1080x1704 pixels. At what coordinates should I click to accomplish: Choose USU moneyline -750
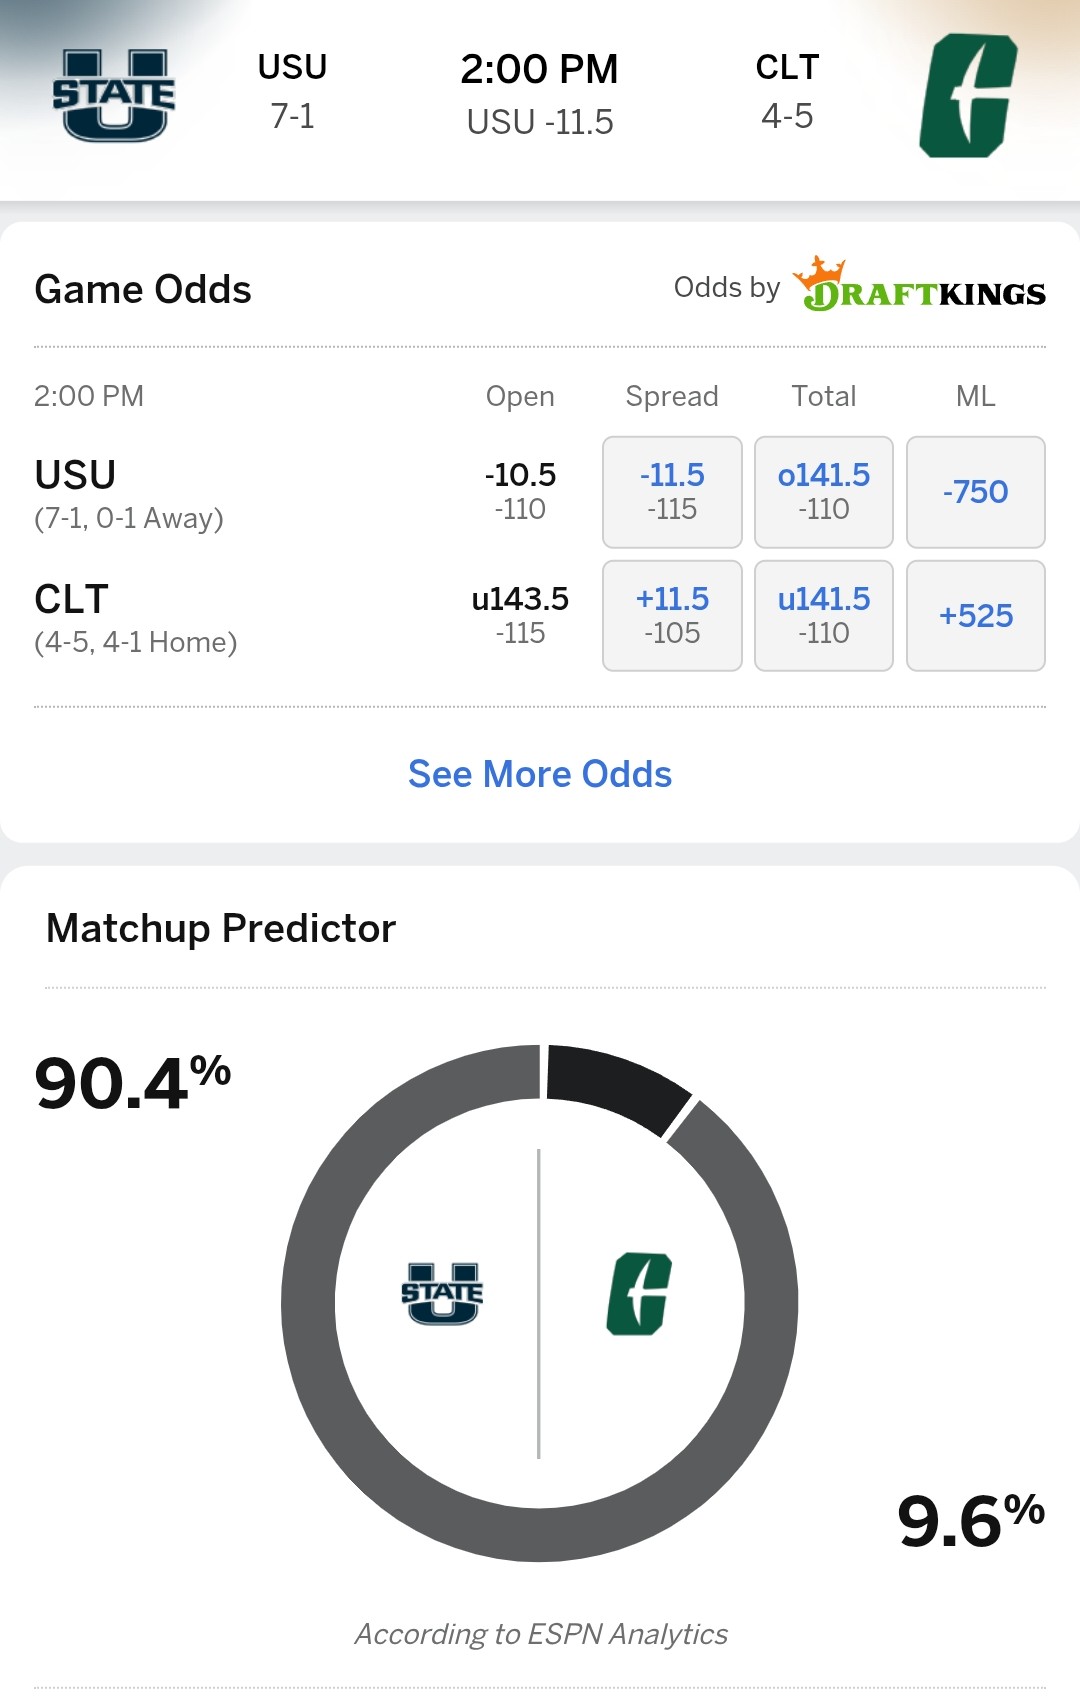tap(976, 492)
